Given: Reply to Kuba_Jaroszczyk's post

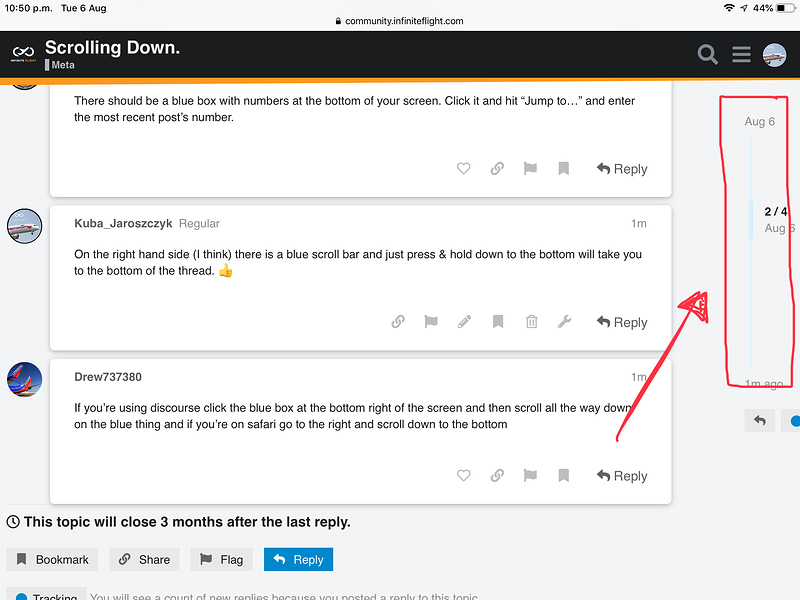Looking at the screenshot, I should 622,322.
